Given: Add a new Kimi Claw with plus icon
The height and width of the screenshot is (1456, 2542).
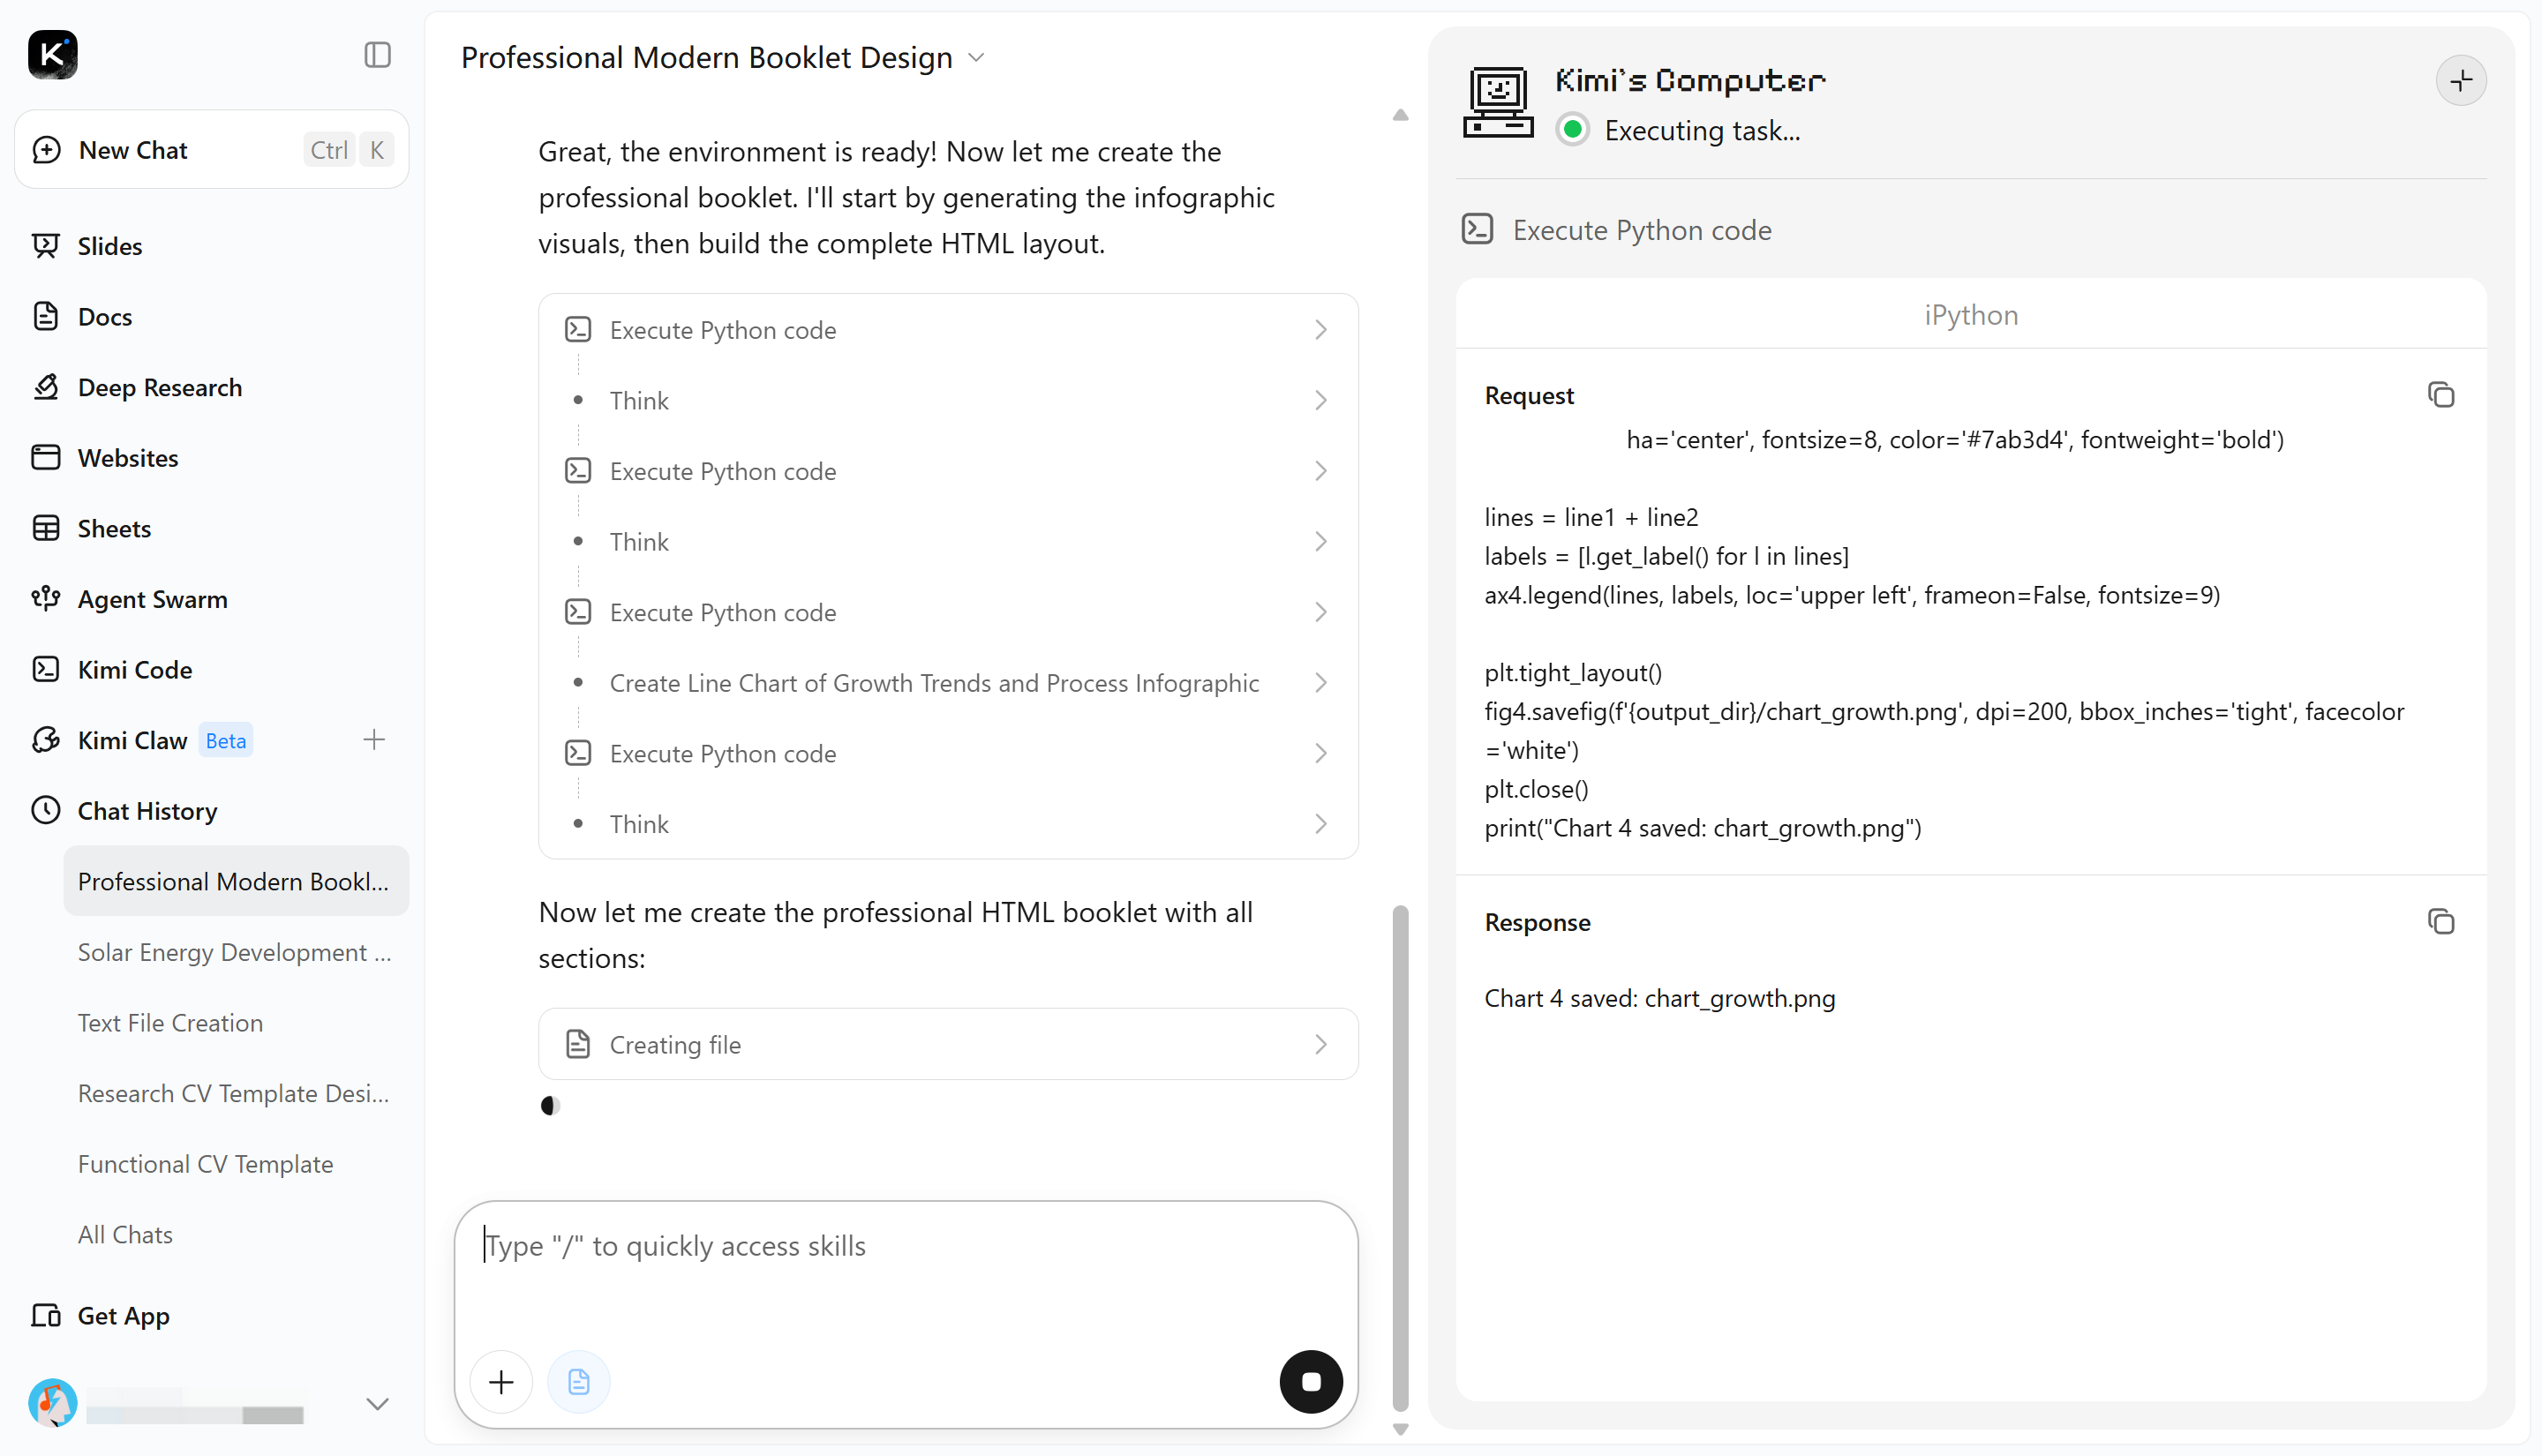Looking at the screenshot, I should pyautogui.click(x=374, y=740).
